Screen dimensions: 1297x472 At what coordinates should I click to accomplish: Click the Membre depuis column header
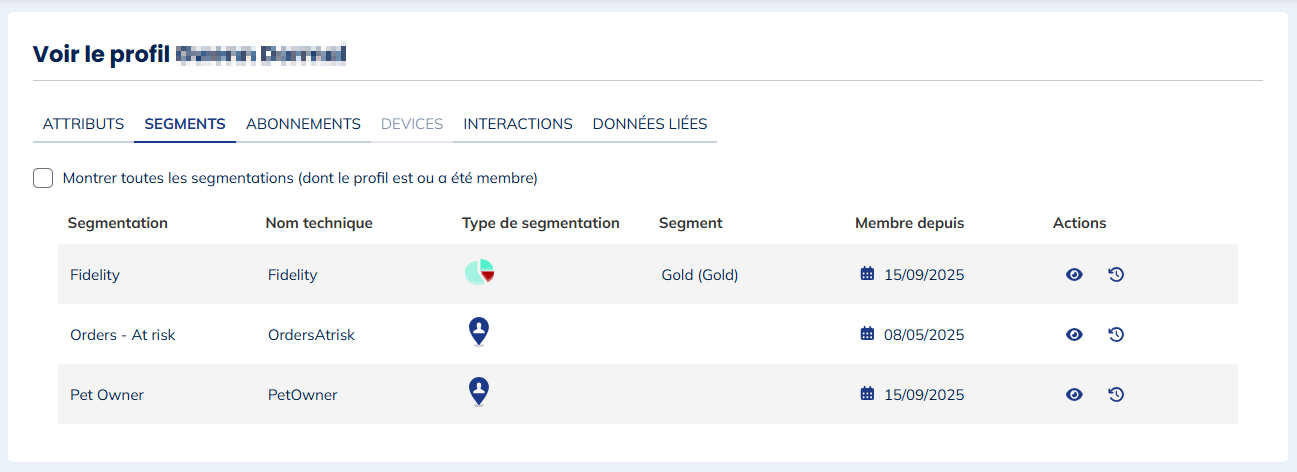pyautogui.click(x=910, y=223)
